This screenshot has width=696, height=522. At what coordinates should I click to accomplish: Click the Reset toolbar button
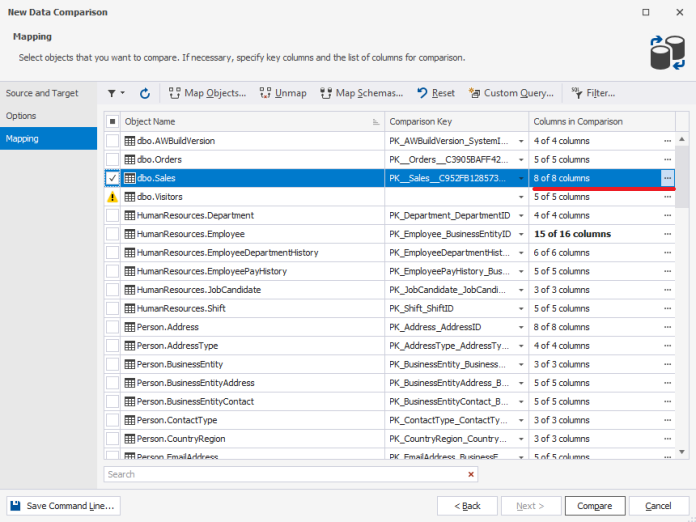coord(435,93)
